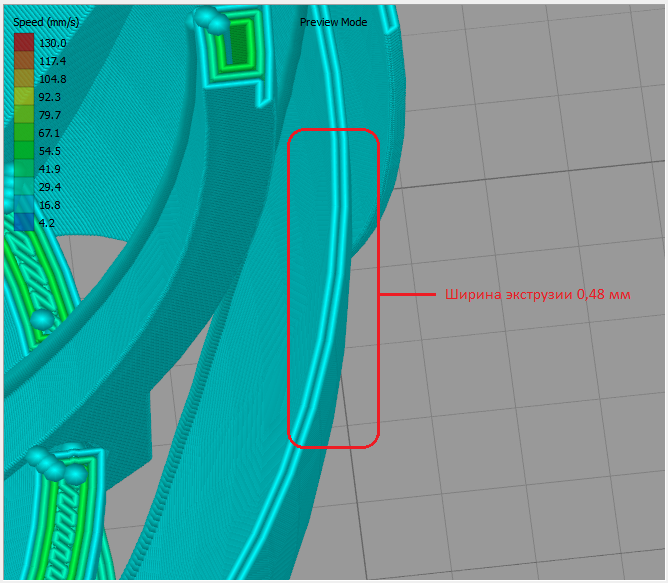Click the 79.7 speed value

point(49,115)
